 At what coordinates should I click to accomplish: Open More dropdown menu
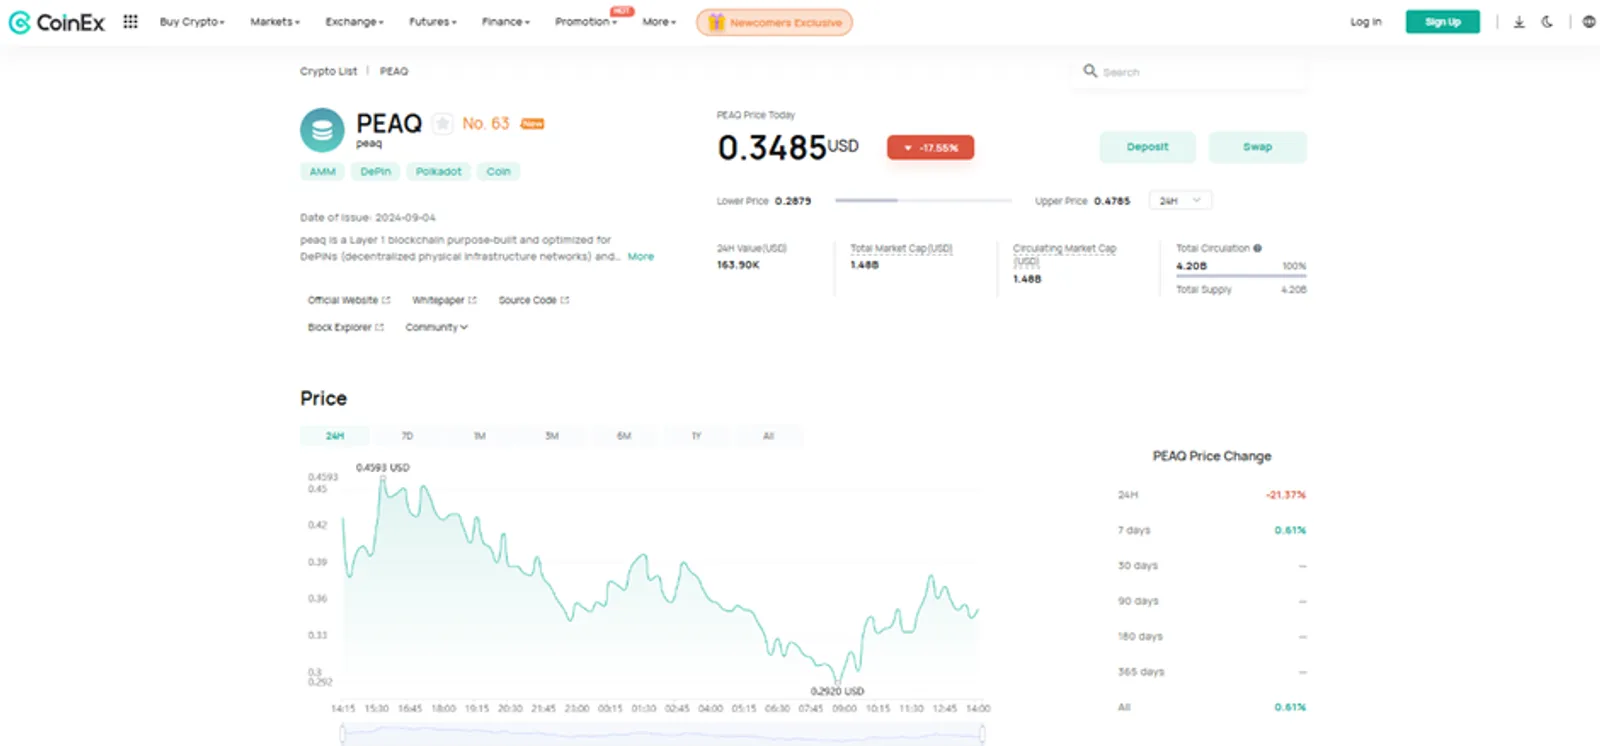tap(659, 22)
